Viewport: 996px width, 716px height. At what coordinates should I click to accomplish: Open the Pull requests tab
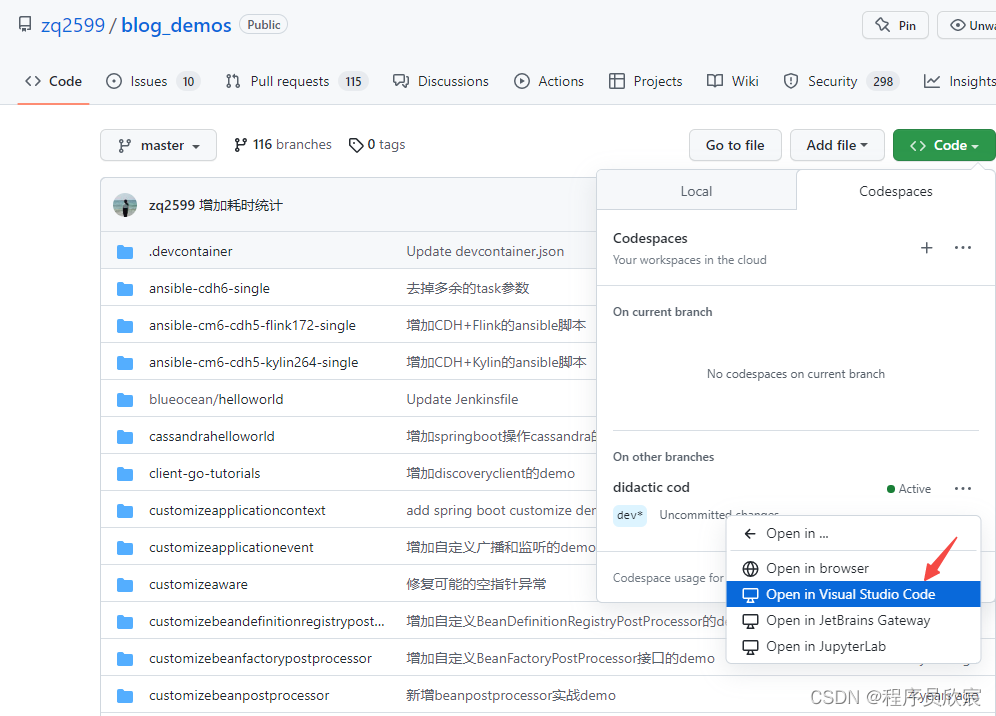(296, 81)
